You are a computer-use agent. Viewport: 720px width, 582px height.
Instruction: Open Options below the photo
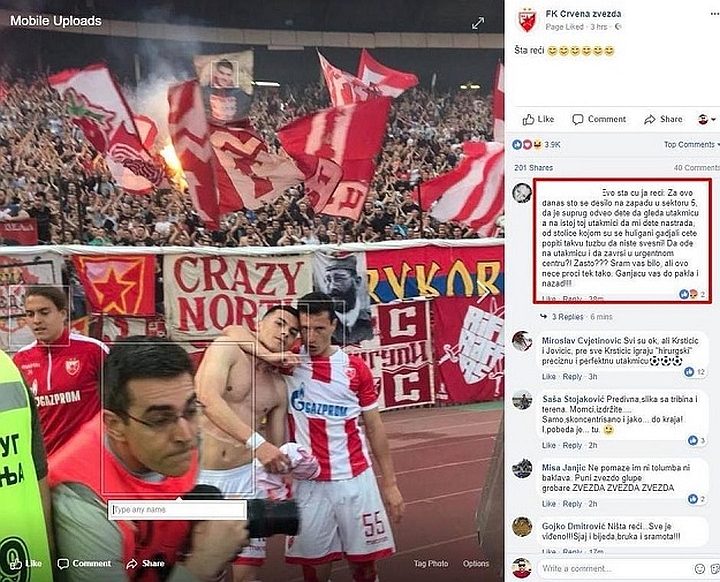(476, 564)
